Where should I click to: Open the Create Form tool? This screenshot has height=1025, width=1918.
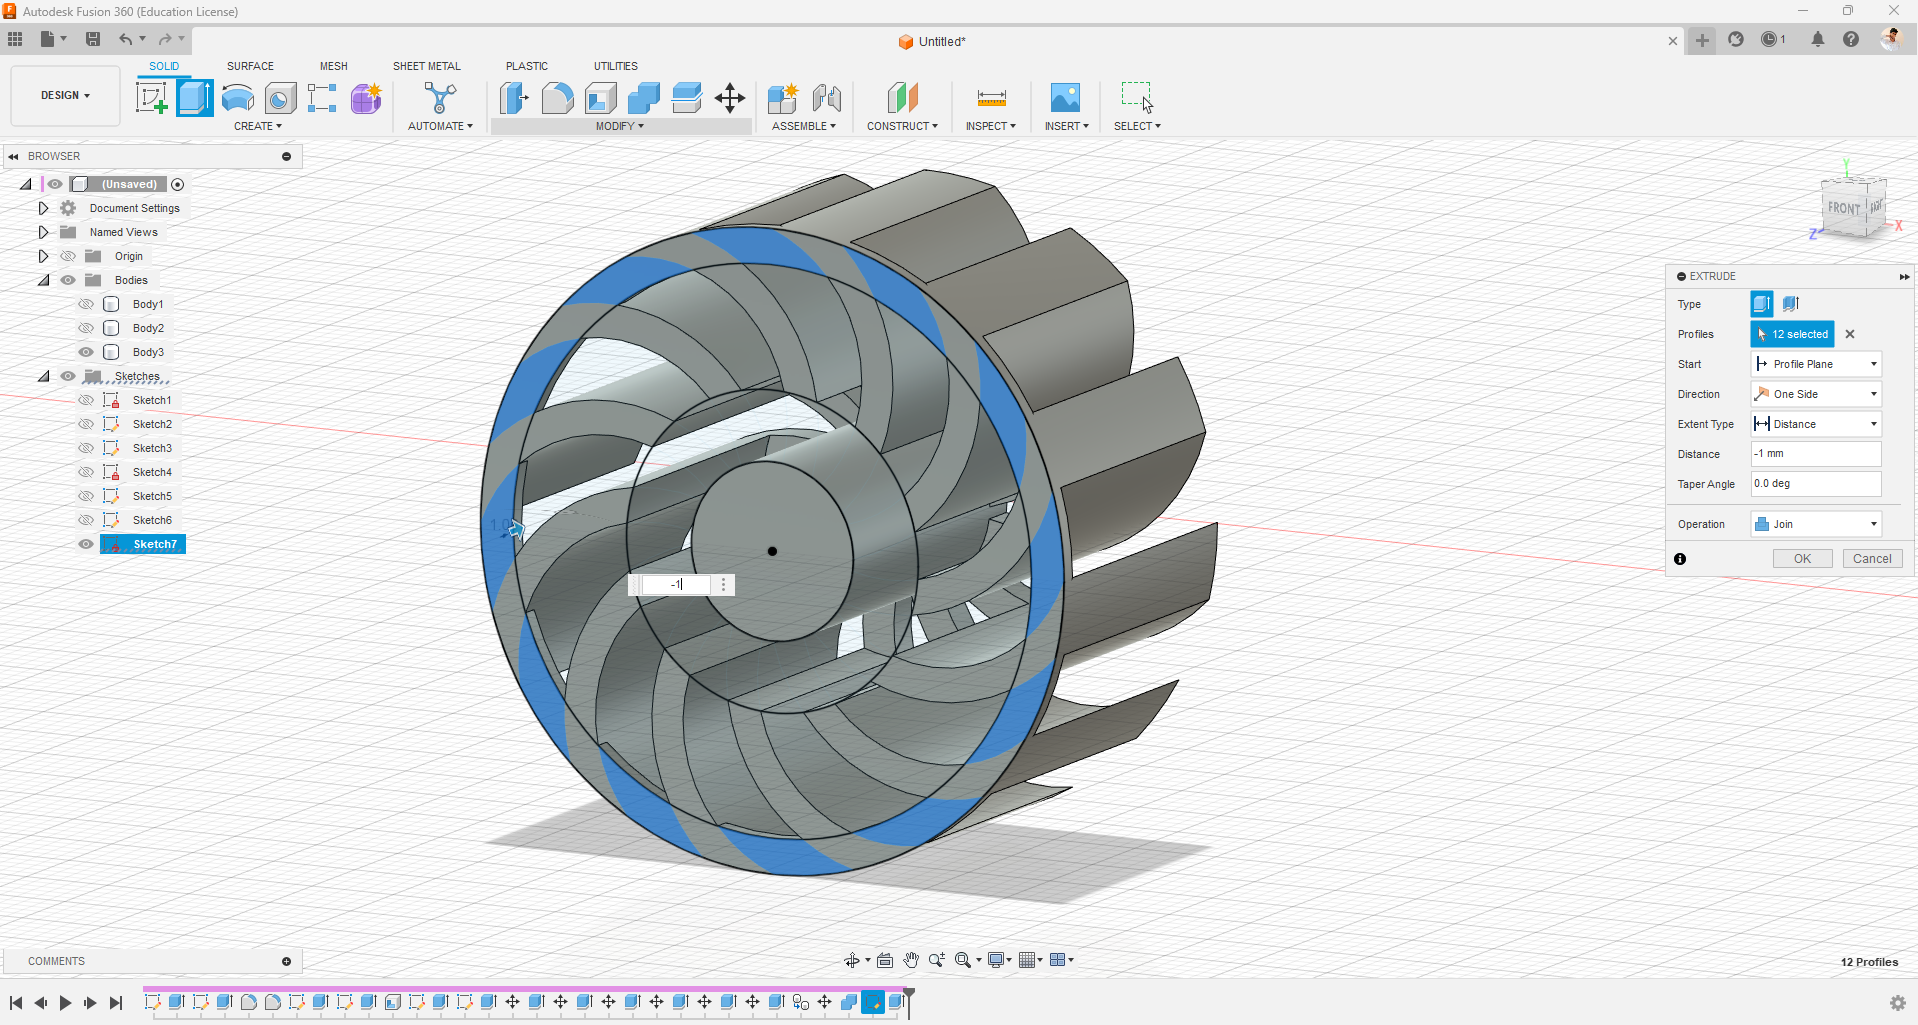point(366,98)
